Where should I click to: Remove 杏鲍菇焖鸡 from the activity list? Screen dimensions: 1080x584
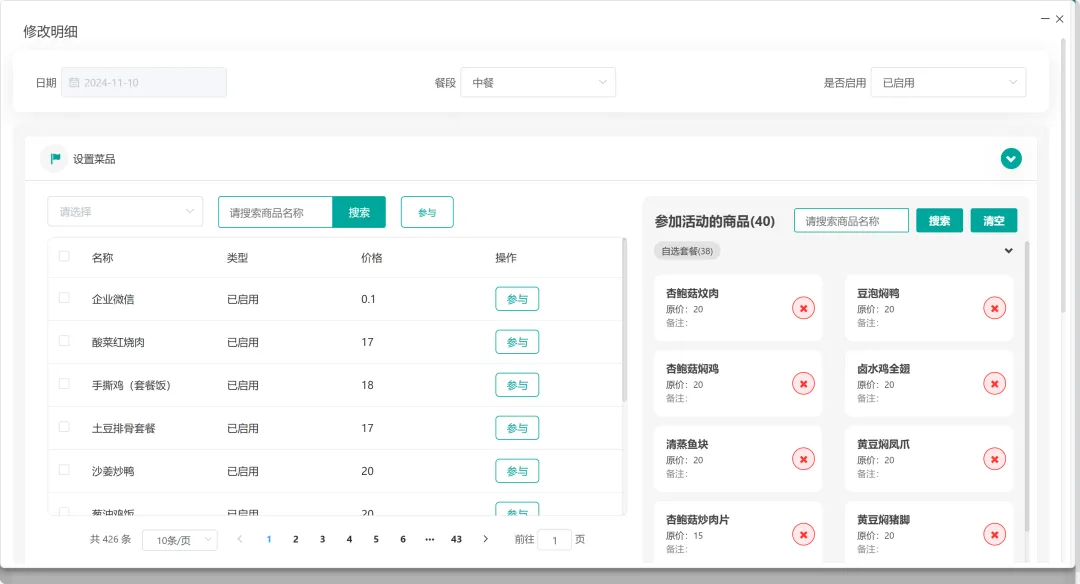[803, 384]
